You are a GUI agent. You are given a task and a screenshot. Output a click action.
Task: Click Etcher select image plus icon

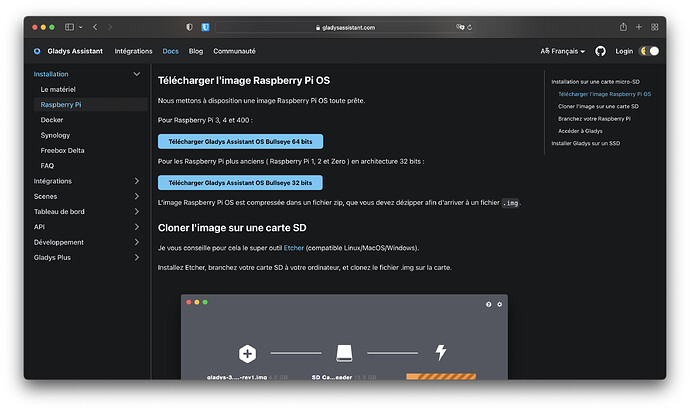(247, 353)
